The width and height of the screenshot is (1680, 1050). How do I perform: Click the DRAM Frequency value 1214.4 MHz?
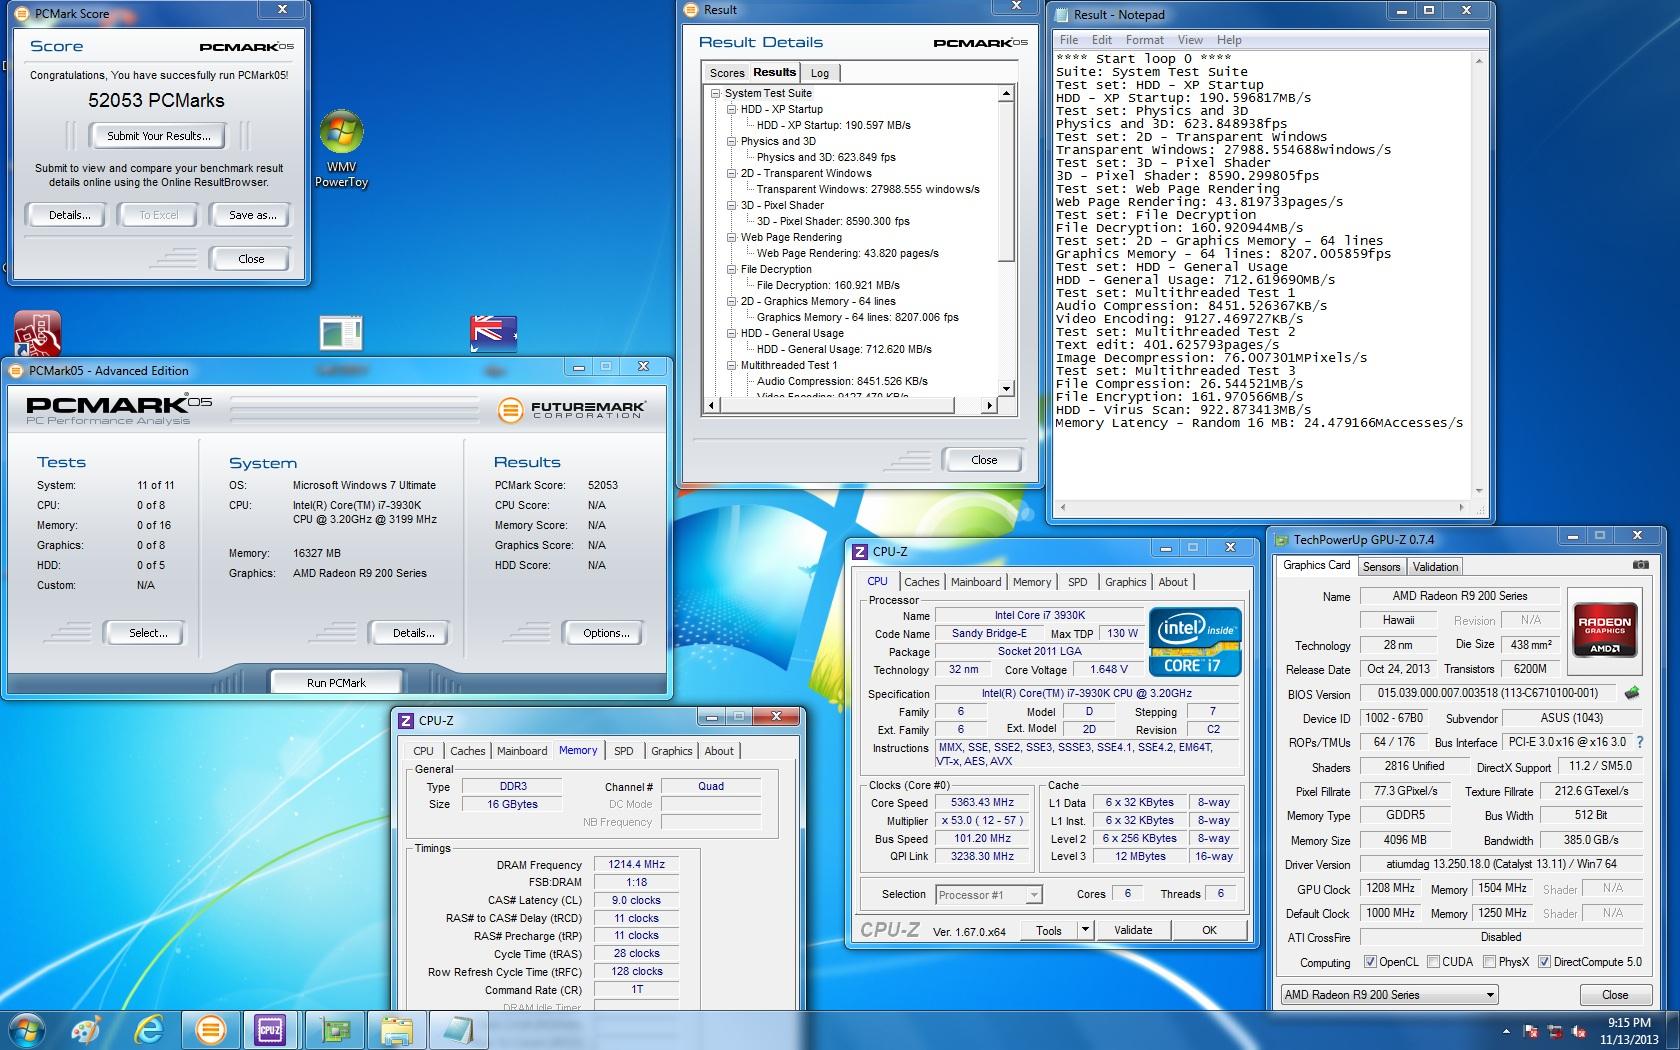[x=636, y=865]
